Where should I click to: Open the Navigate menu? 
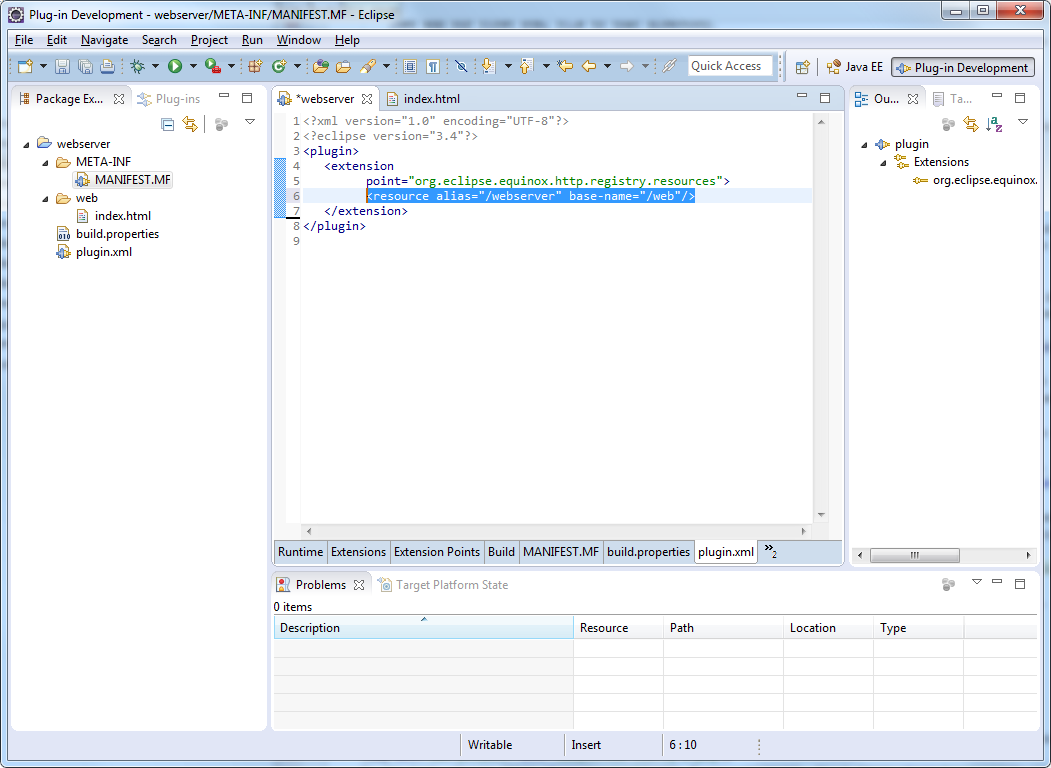pyautogui.click(x=104, y=40)
